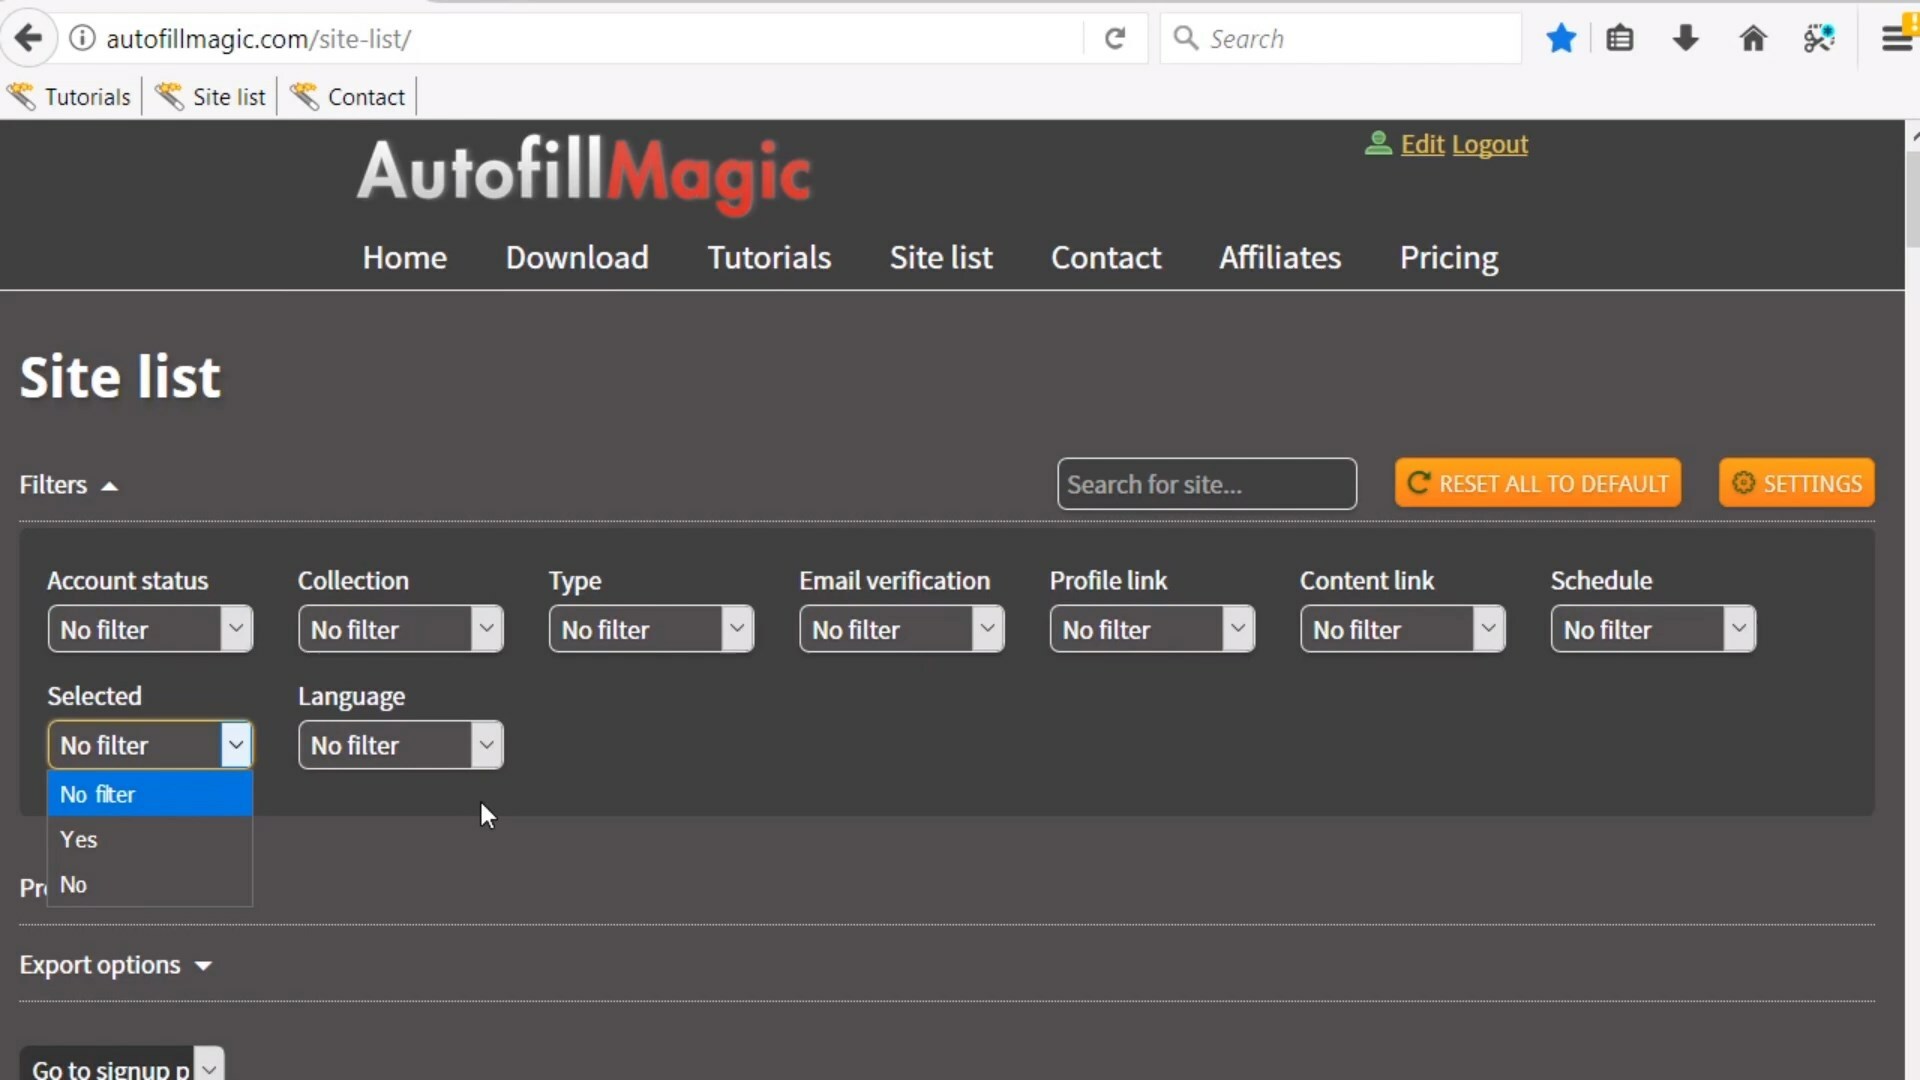The image size is (1920, 1080).
Task: Open the site info icon in address bar
Action: click(x=82, y=38)
